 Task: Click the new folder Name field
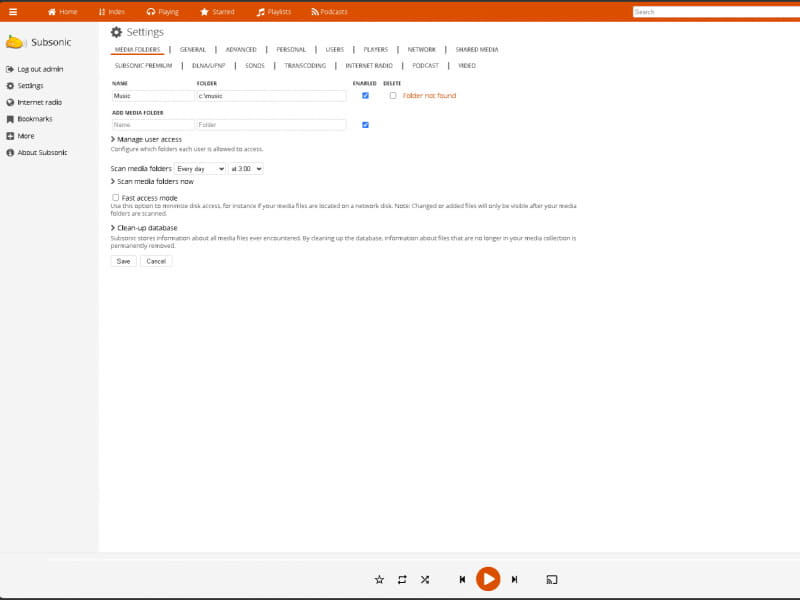pyautogui.click(x=153, y=124)
